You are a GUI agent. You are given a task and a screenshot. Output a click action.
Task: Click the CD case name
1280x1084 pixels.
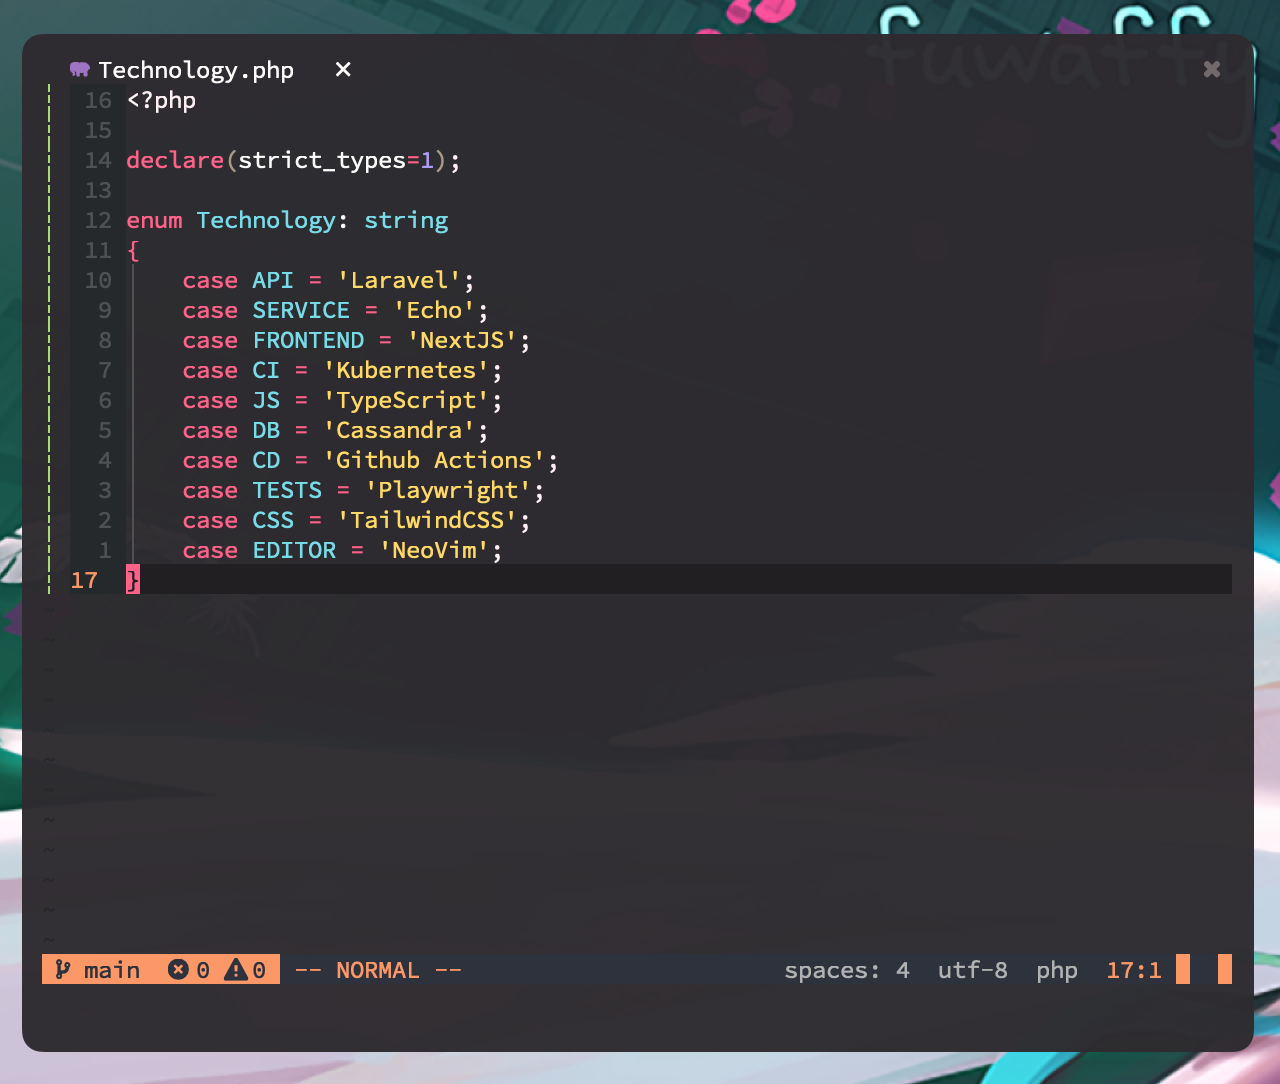point(266,460)
